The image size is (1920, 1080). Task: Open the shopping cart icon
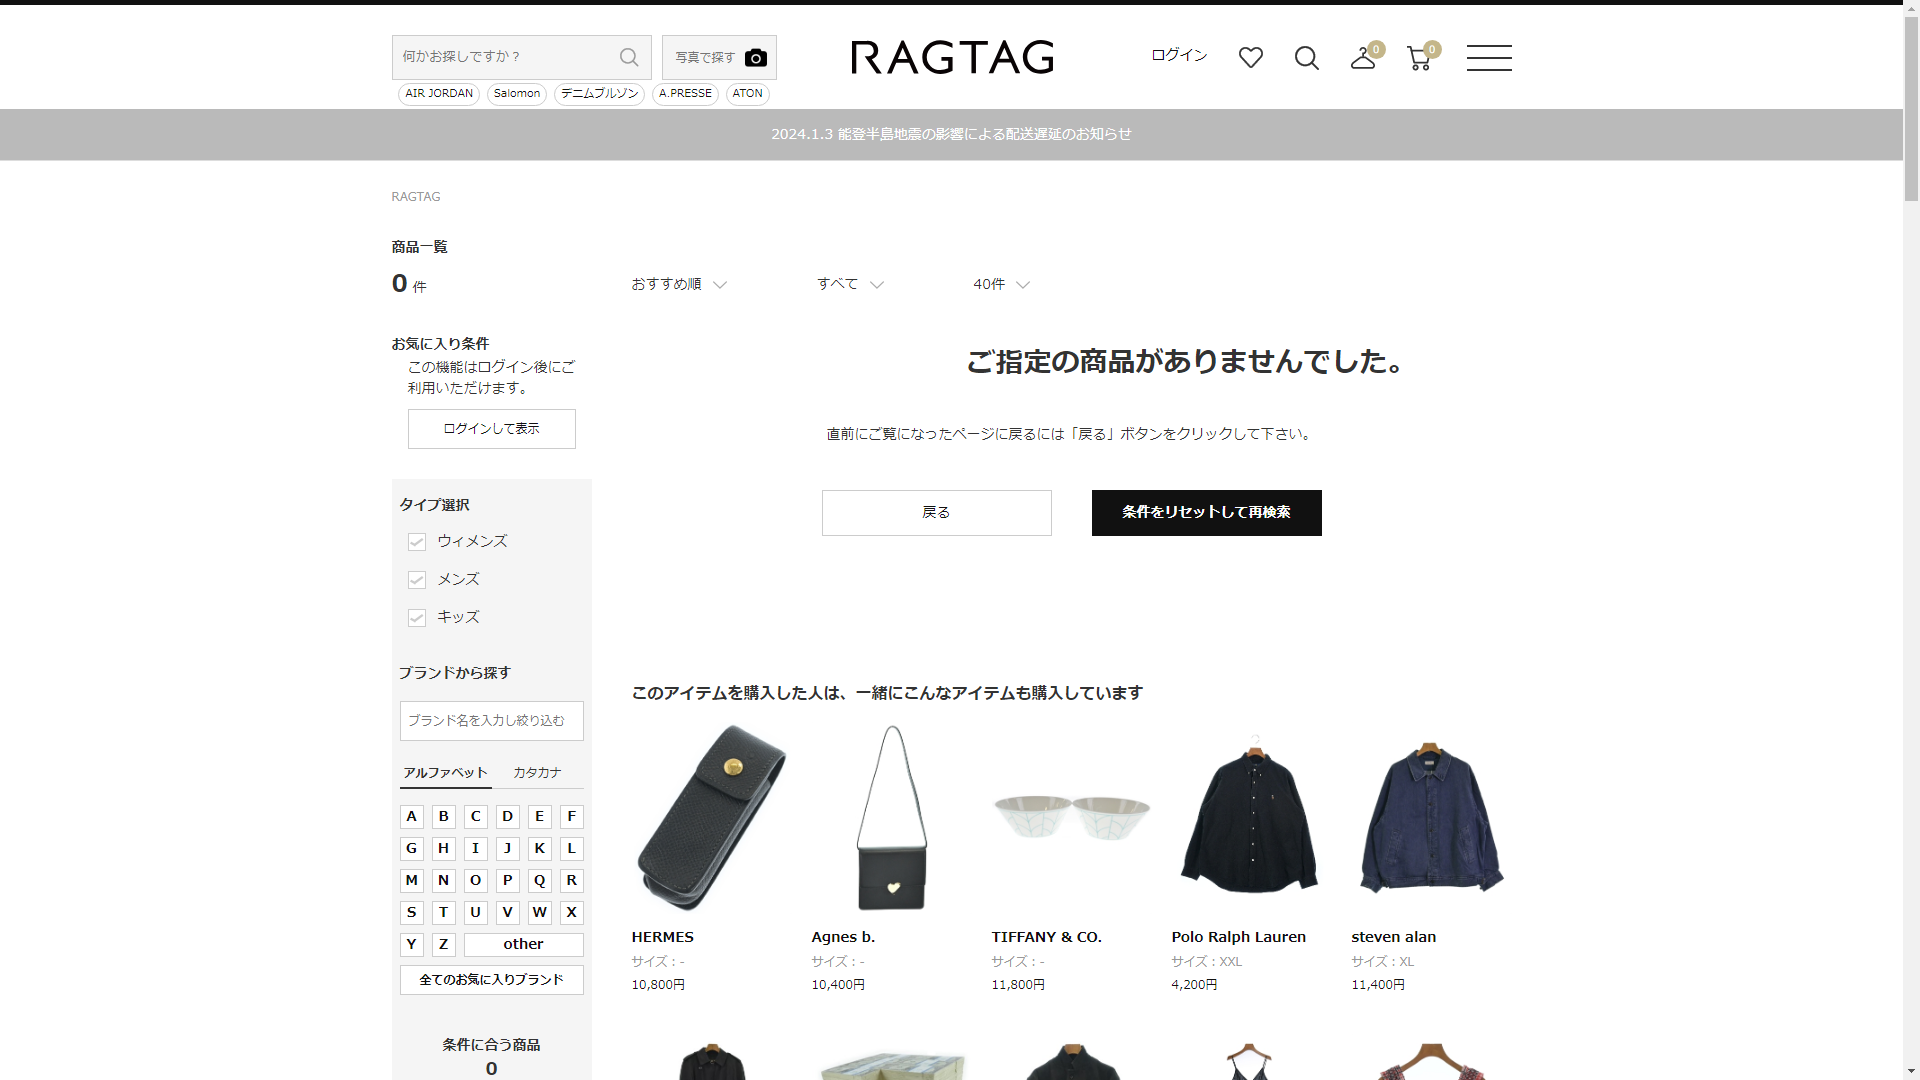1418,58
